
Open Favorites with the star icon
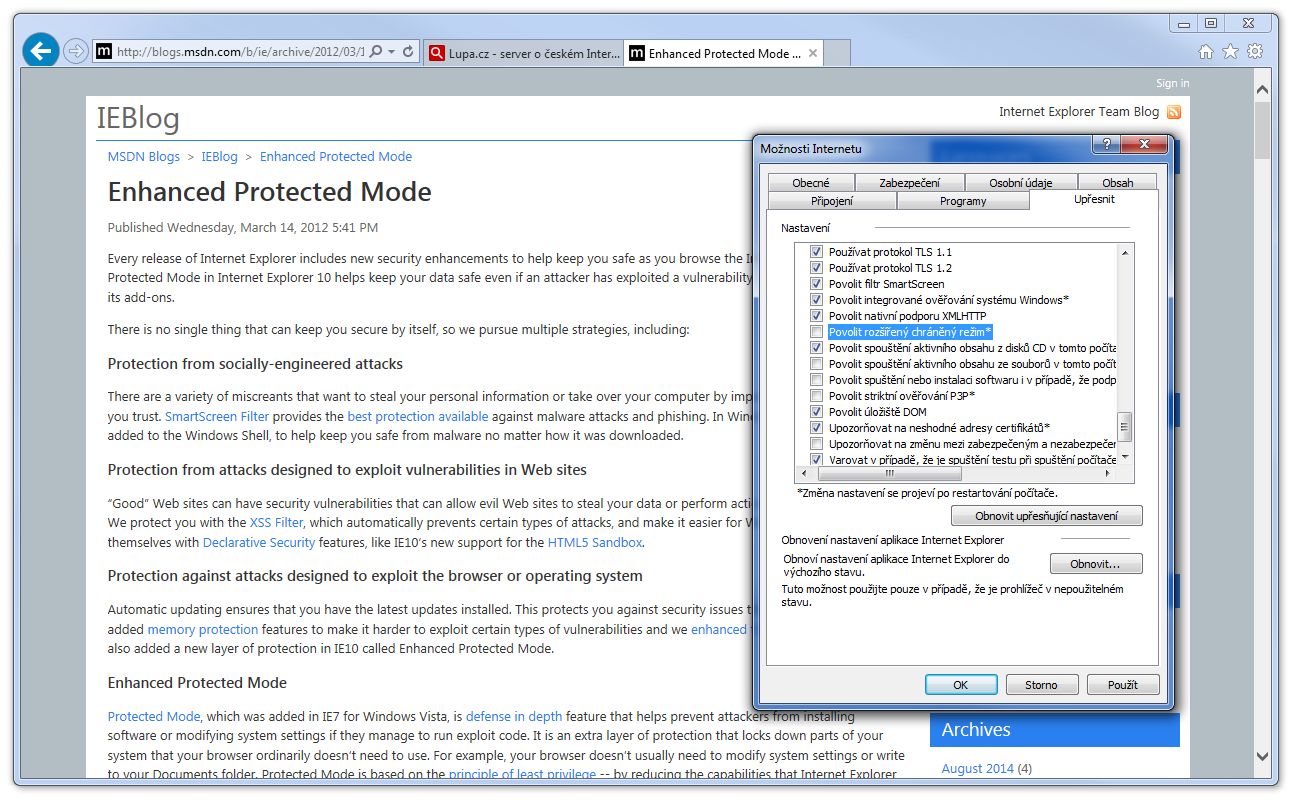[x=1230, y=52]
